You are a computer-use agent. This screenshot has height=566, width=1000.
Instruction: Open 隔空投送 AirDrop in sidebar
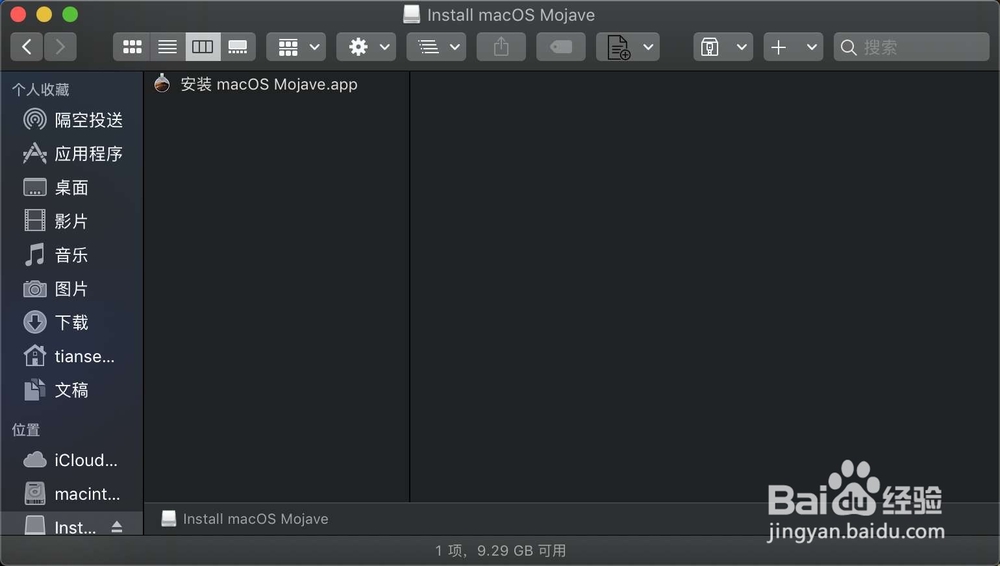coord(72,120)
